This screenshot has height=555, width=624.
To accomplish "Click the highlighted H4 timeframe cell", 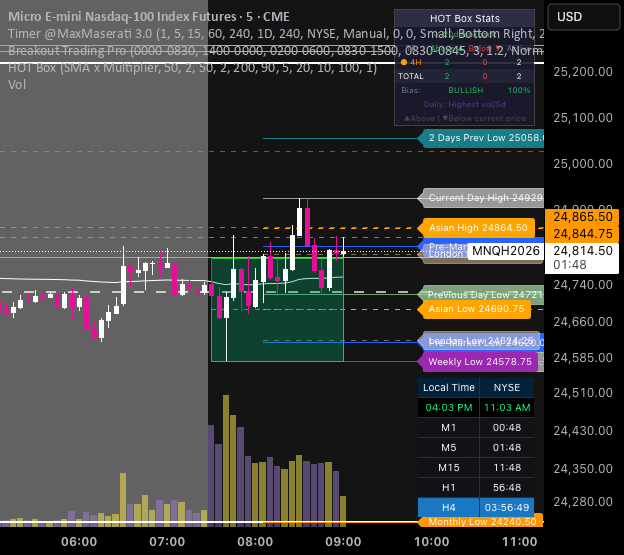I will [x=448, y=507].
